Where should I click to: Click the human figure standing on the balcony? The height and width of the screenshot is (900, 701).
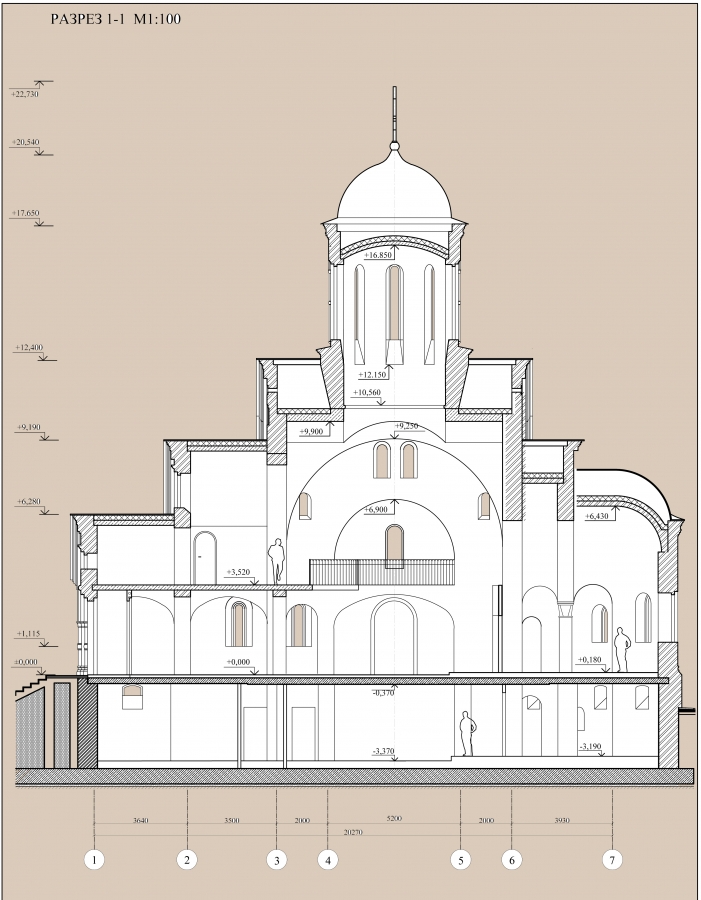277,560
